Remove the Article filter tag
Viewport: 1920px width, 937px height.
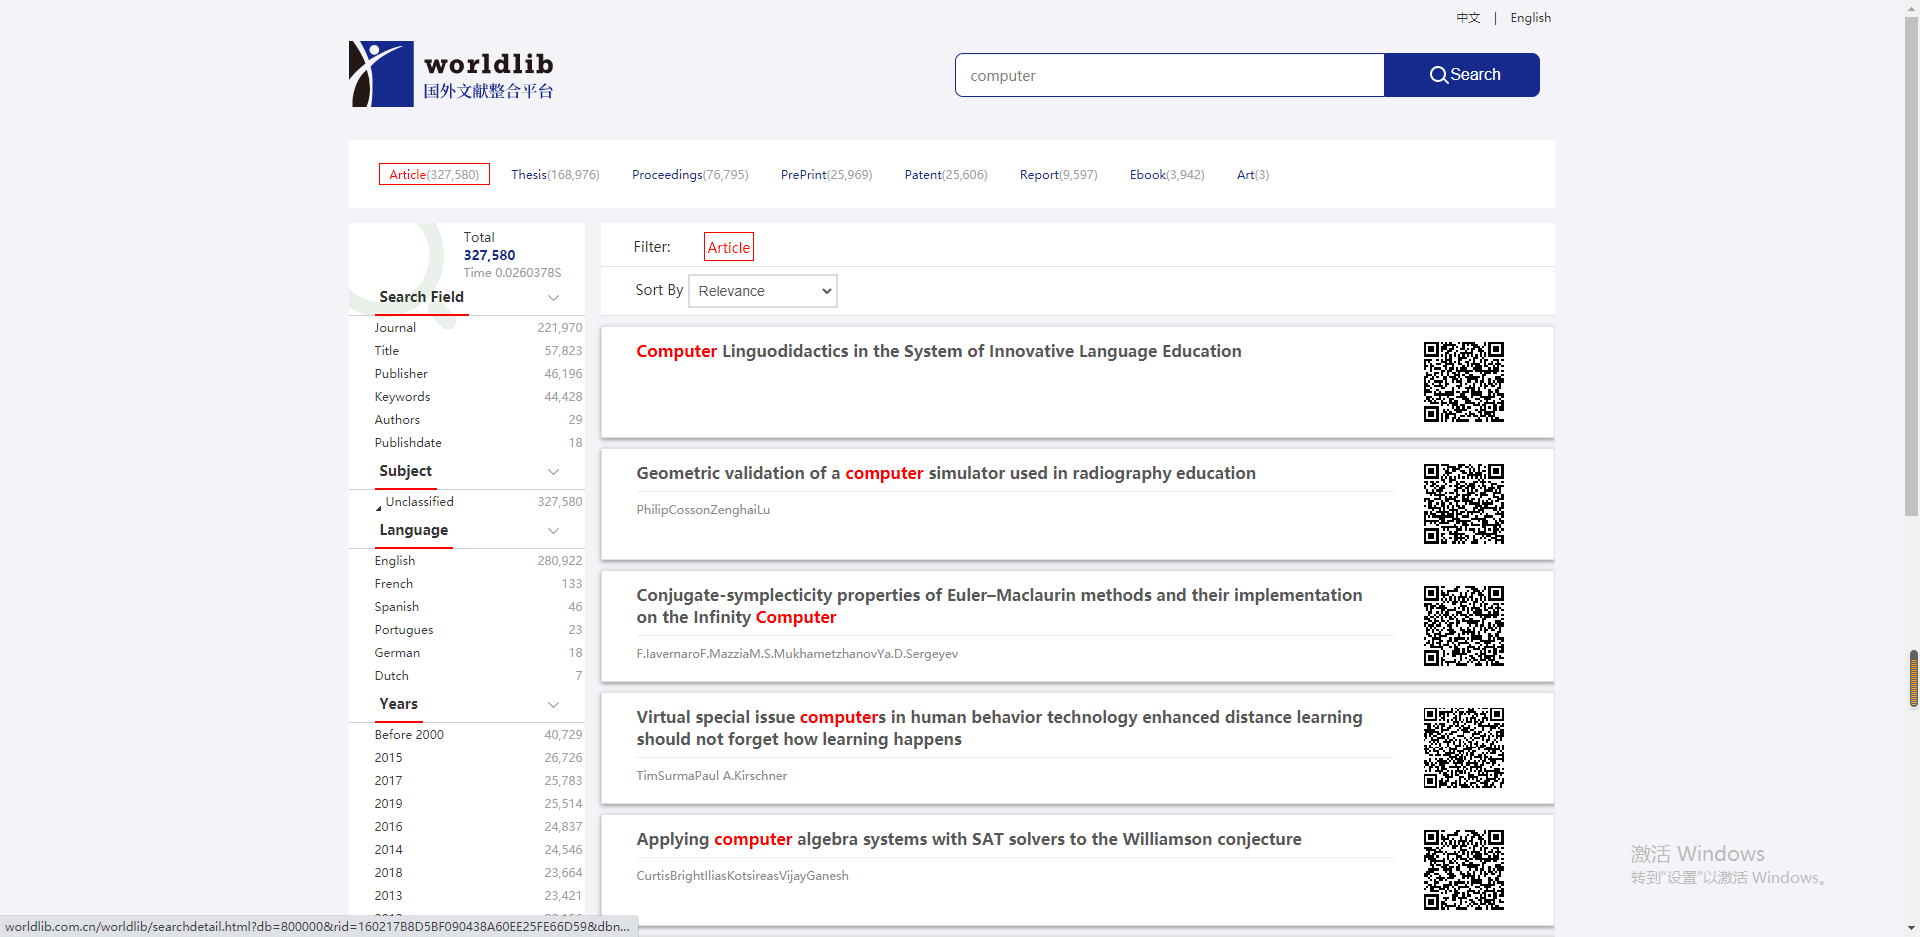pyautogui.click(x=728, y=248)
